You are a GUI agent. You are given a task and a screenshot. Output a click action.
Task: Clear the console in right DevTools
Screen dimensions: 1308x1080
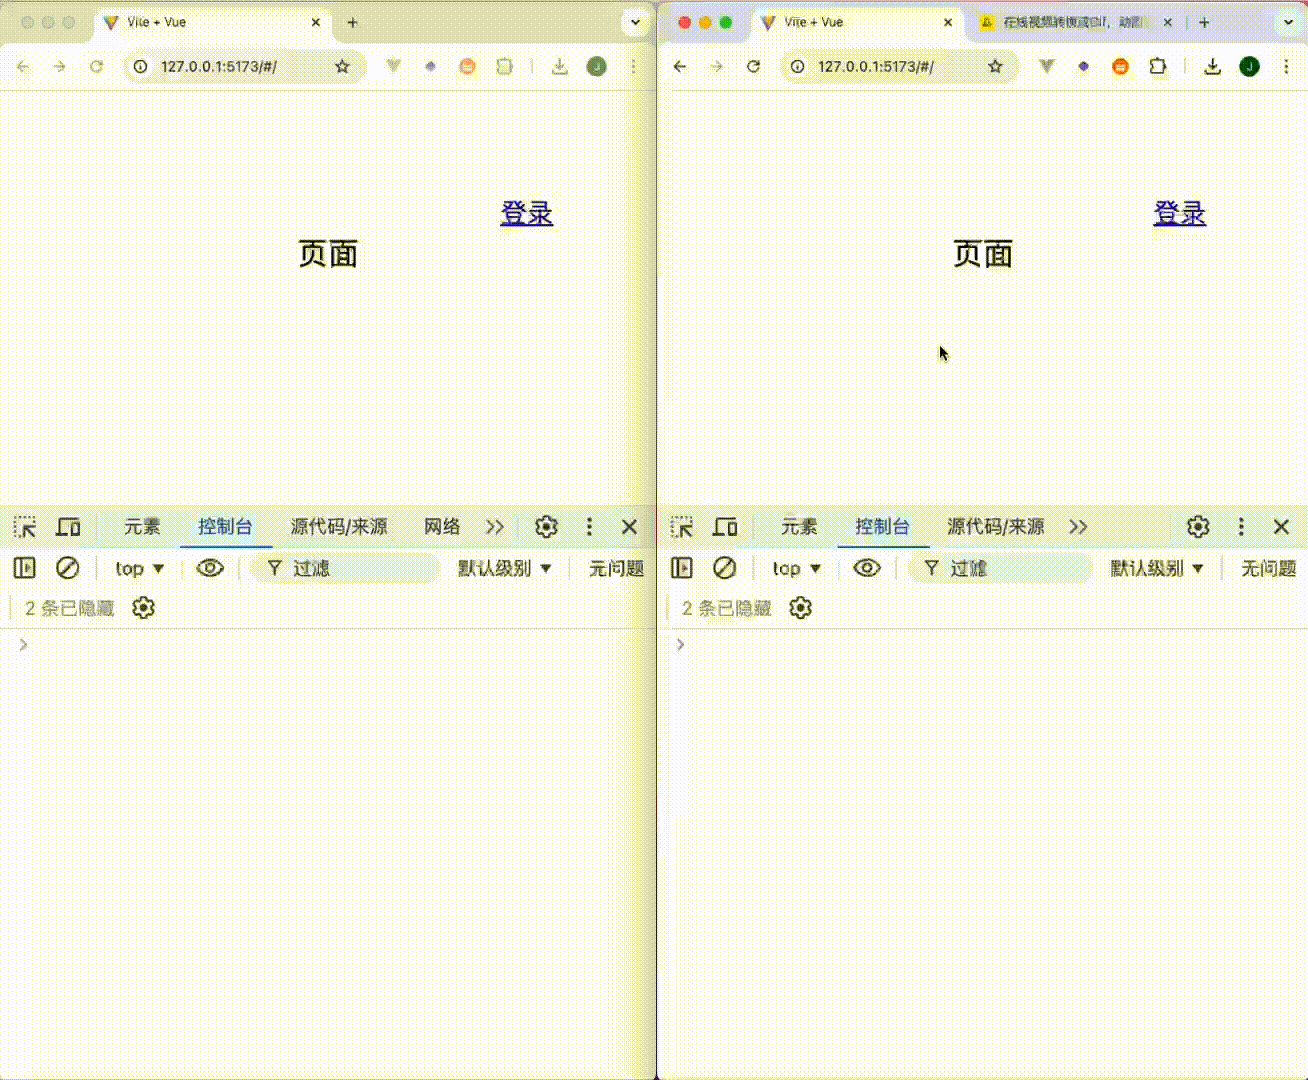pyautogui.click(x=724, y=568)
